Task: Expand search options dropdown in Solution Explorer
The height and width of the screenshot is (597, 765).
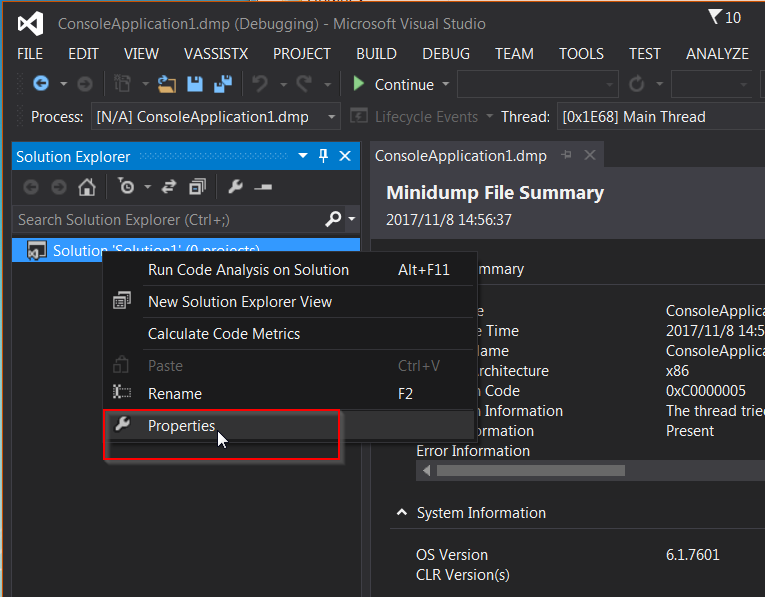Action: click(x=352, y=219)
